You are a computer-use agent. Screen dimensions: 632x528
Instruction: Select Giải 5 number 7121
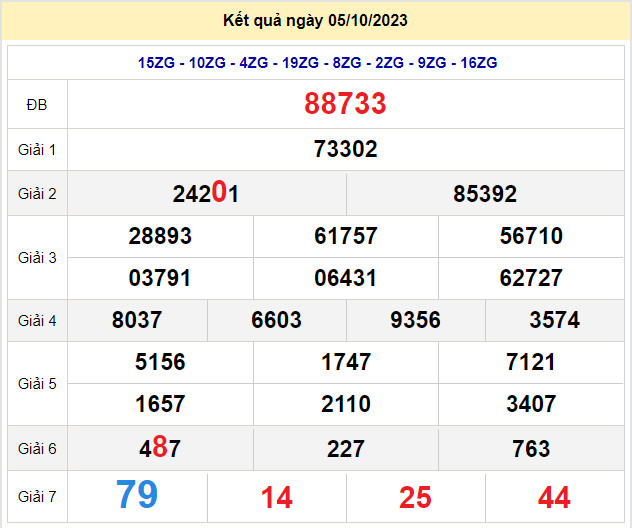(x=531, y=362)
